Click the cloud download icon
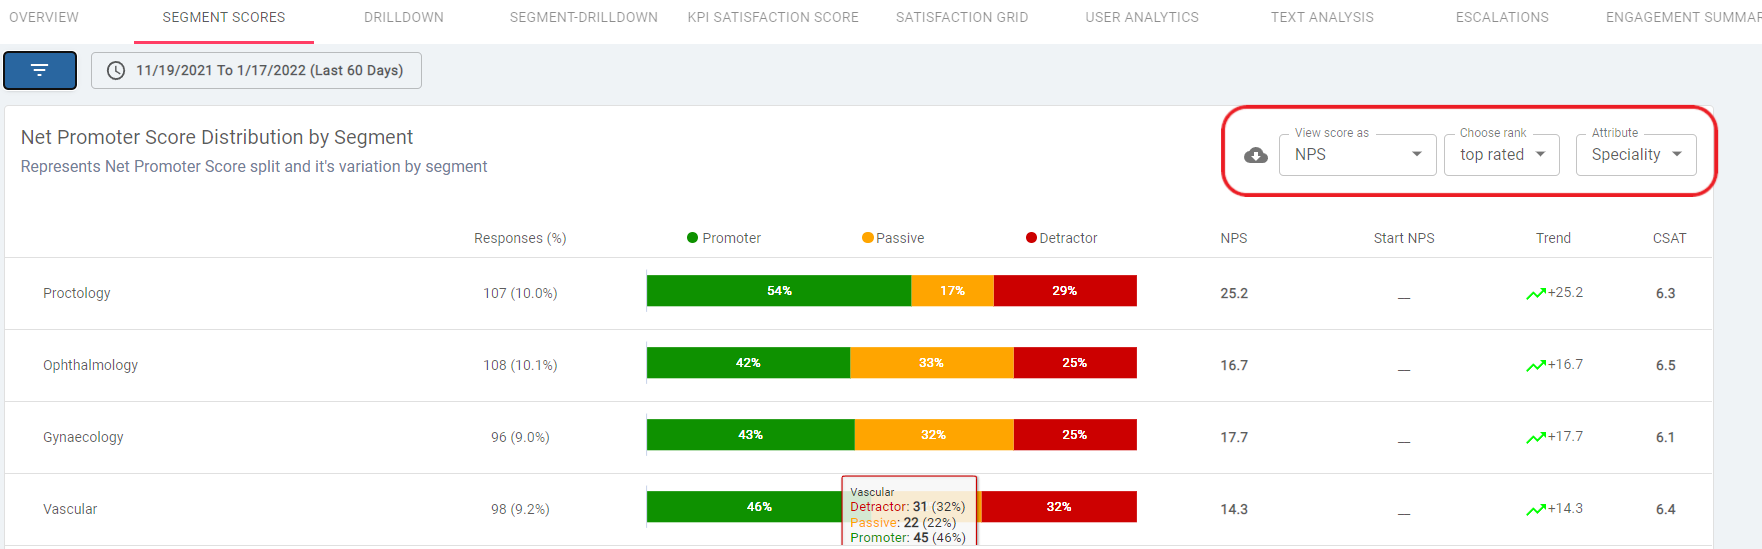Viewport: 1762px width, 549px height. (x=1255, y=155)
